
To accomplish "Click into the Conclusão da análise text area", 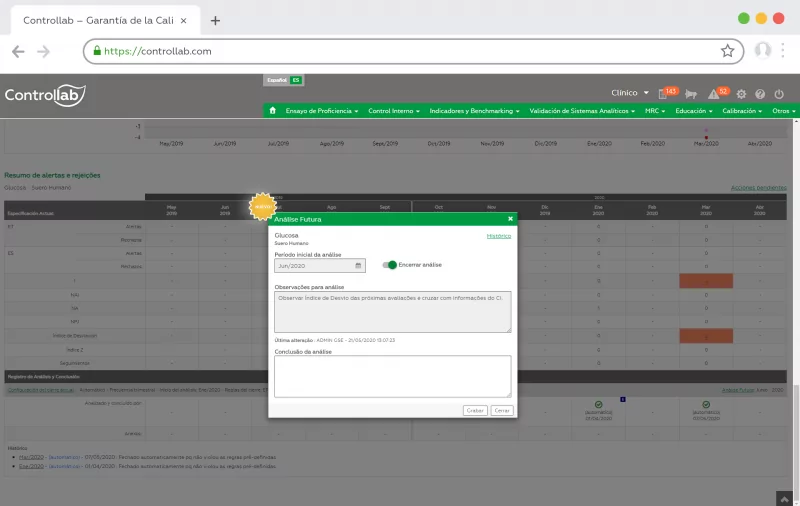I will [x=392, y=376].
